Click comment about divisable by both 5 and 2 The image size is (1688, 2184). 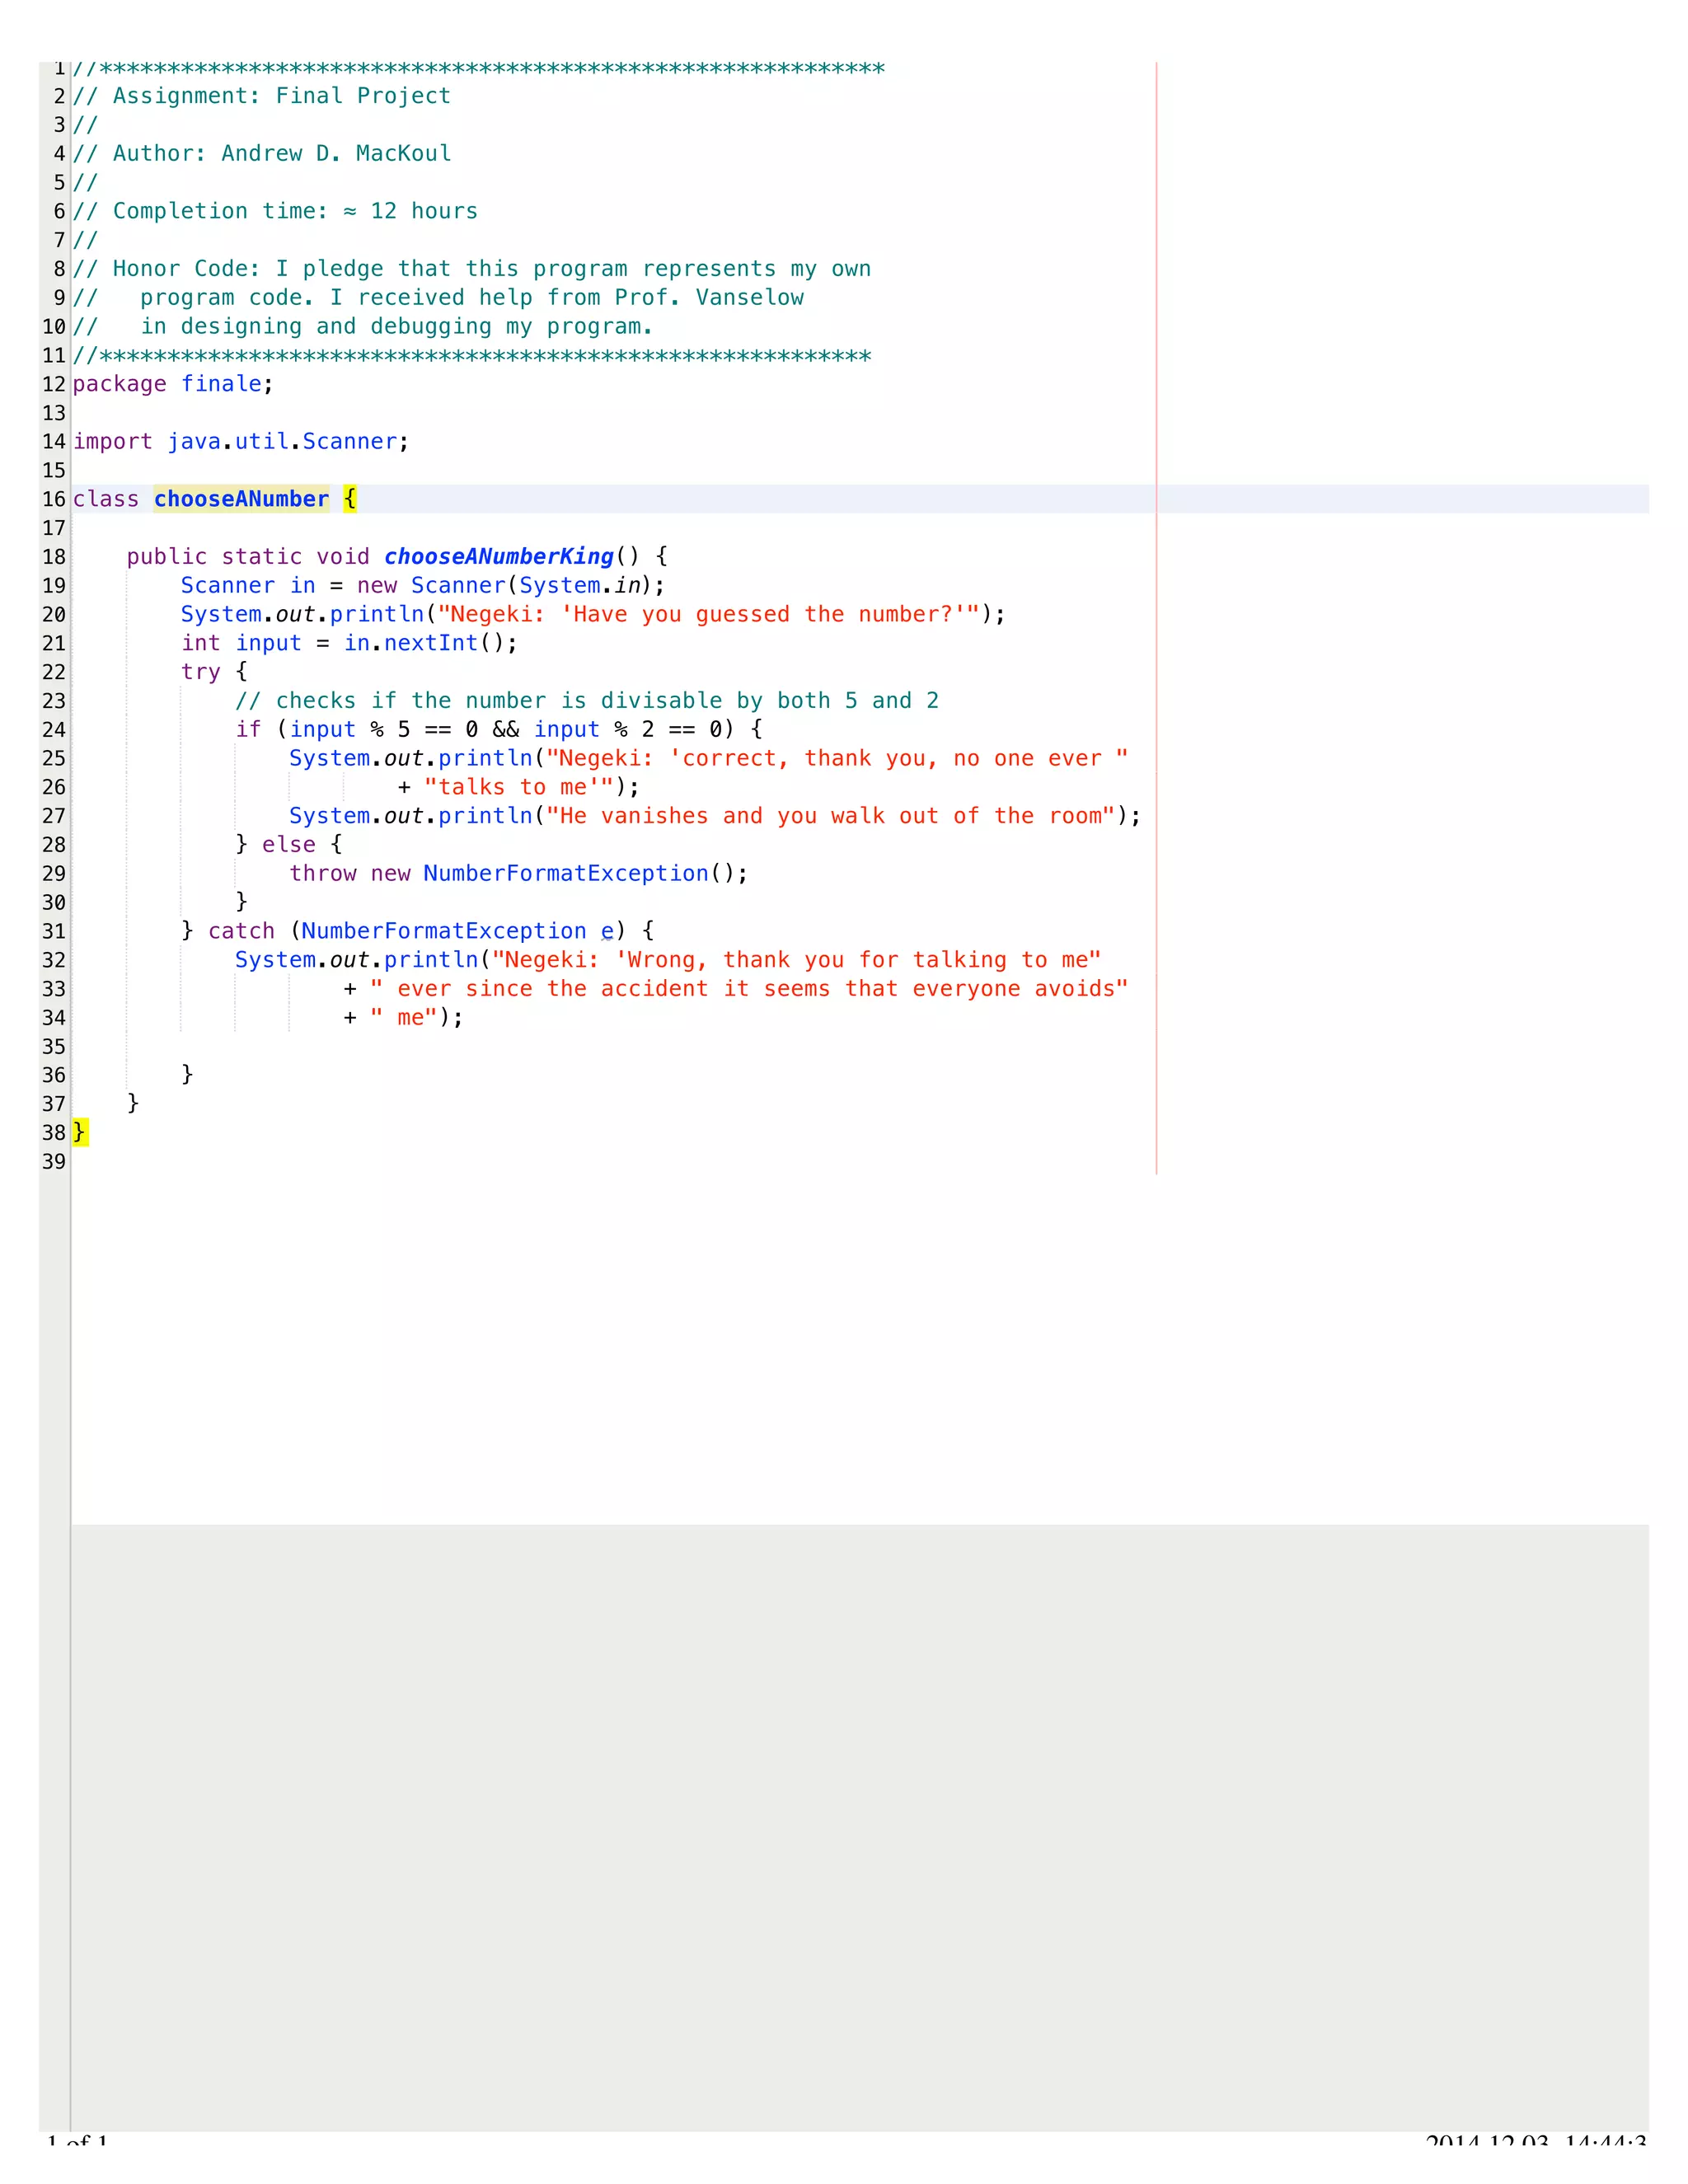[587, 701]
